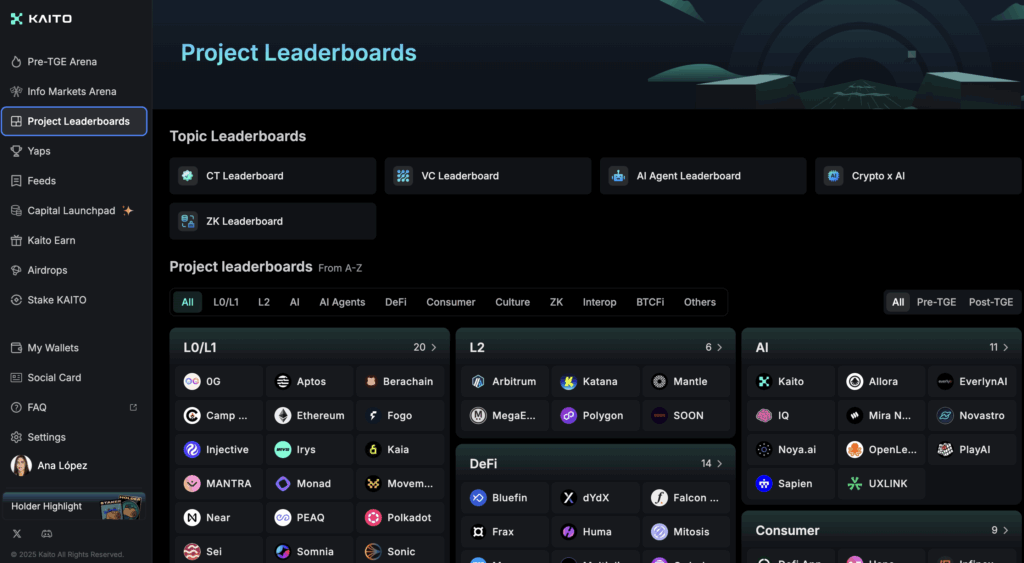Expand the DeFi category chevron
This screenshot has width=1024, height=563.
tap(720, 464)
